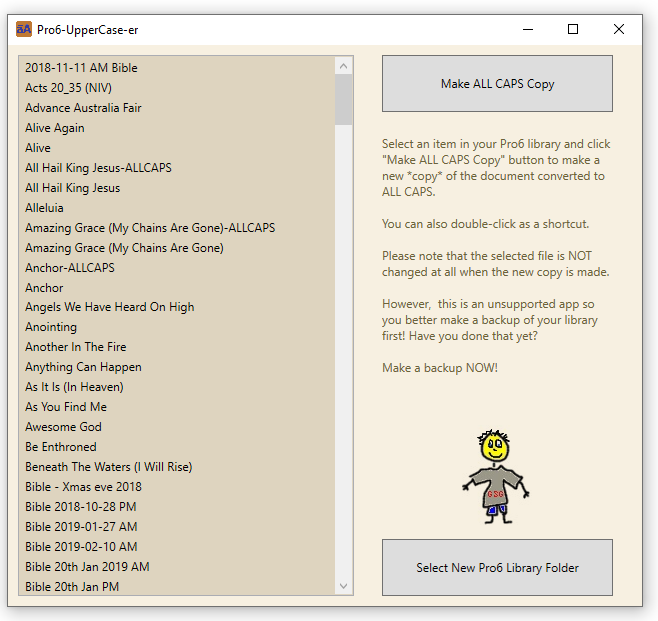Click the Pro6-UpperCase-er app icon in title bar

(24, 29)
